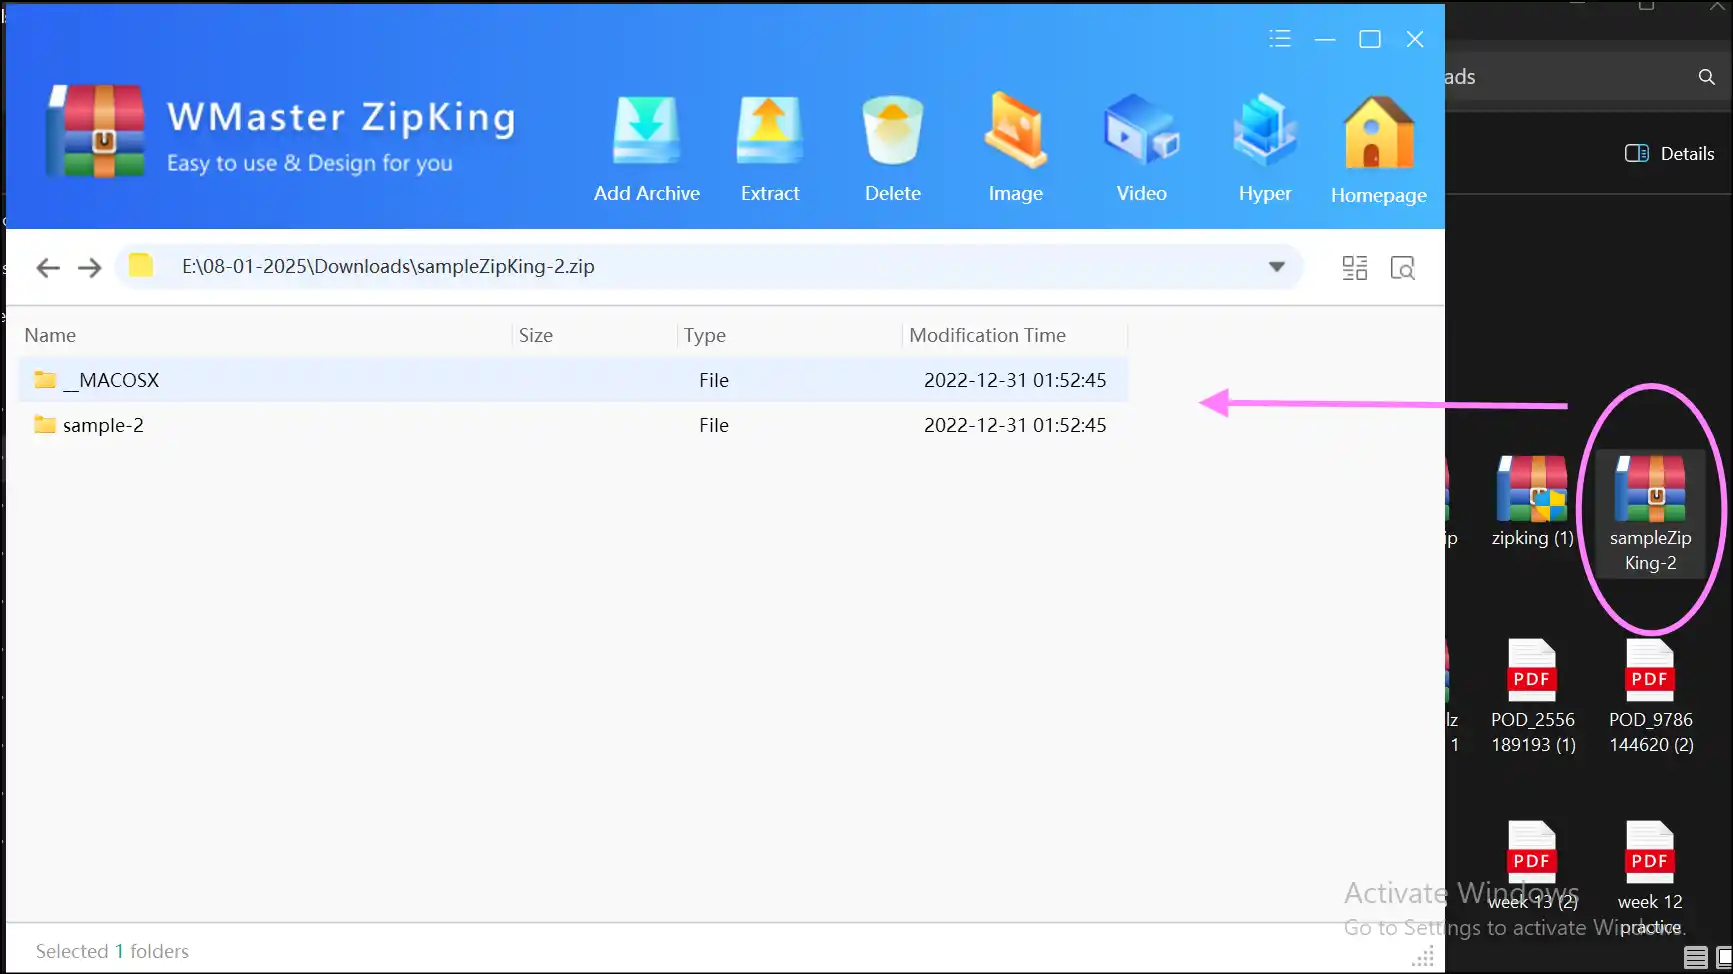The image size is (1733, 974).
Task: Select week 13 (2) PDF in Explorer
Action: pyautogui.click(x=1532, y=866)
